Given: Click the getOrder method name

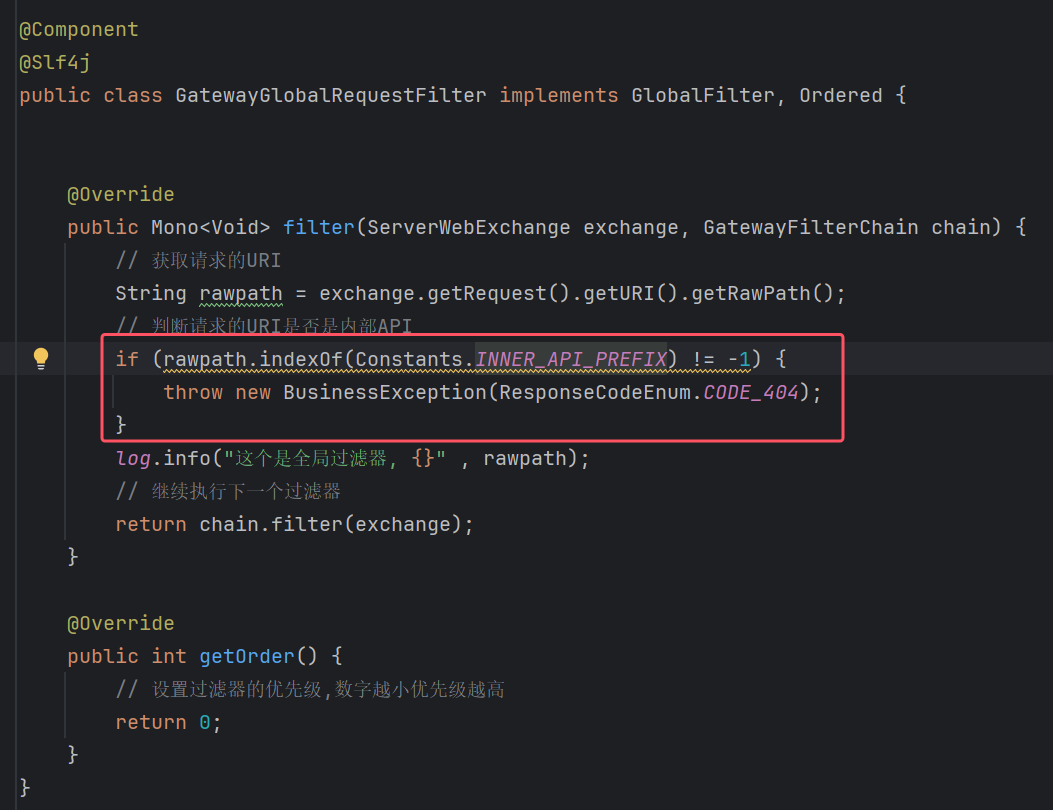Looking at the screenshot, I should (x=246, y=656).
